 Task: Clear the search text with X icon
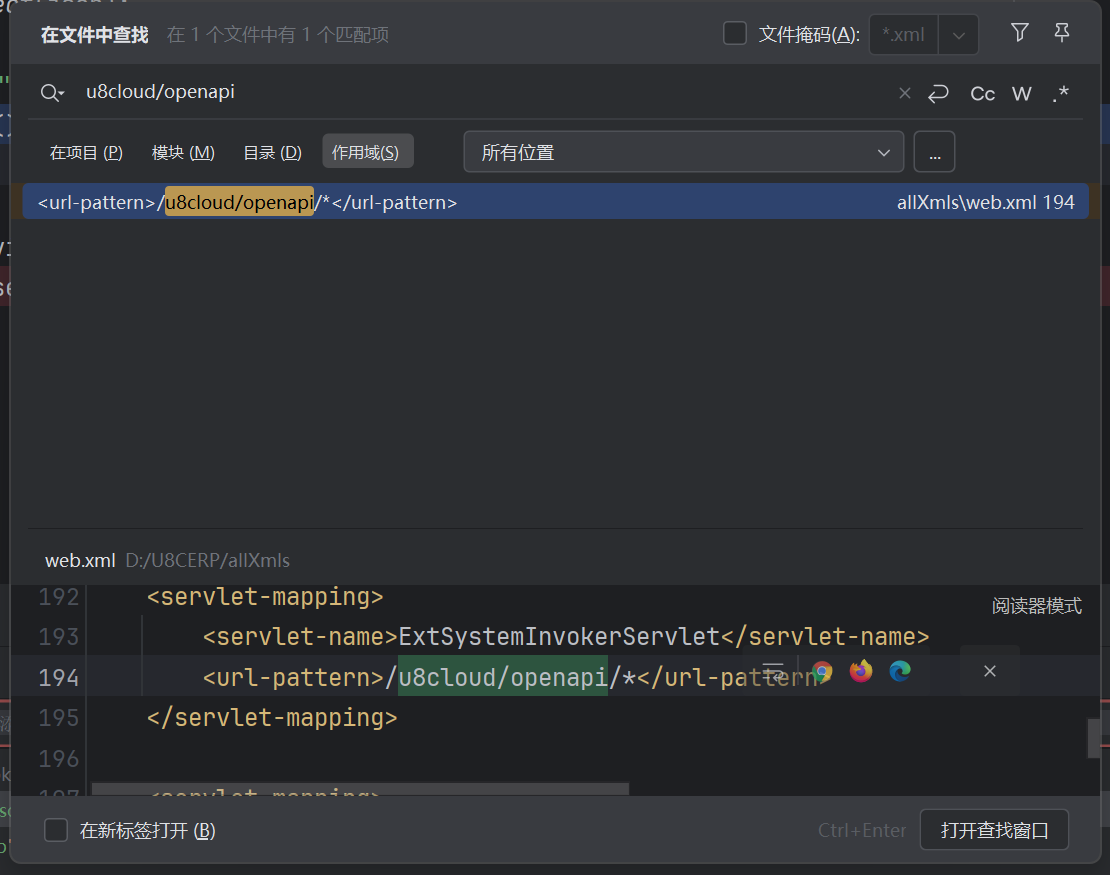(904, 93)
